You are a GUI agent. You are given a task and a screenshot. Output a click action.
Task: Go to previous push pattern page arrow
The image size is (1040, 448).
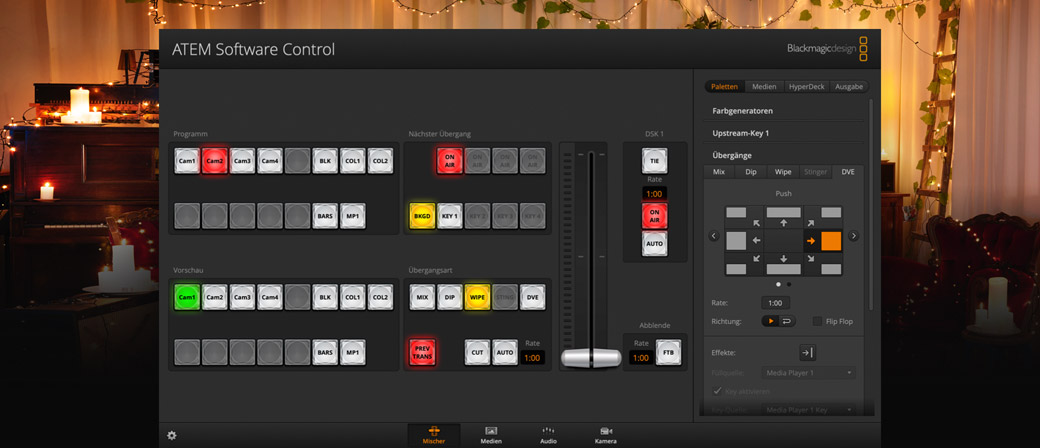tap(713, 236)
